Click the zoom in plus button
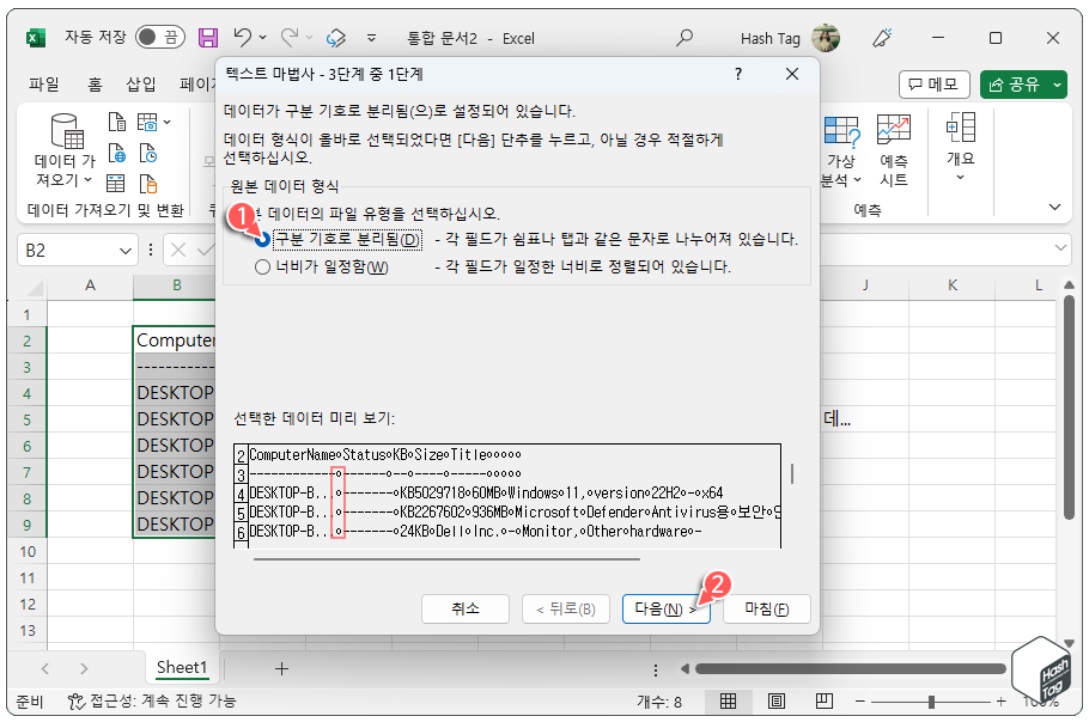This screenshot has width=1088, height=720. (1001, 702)
